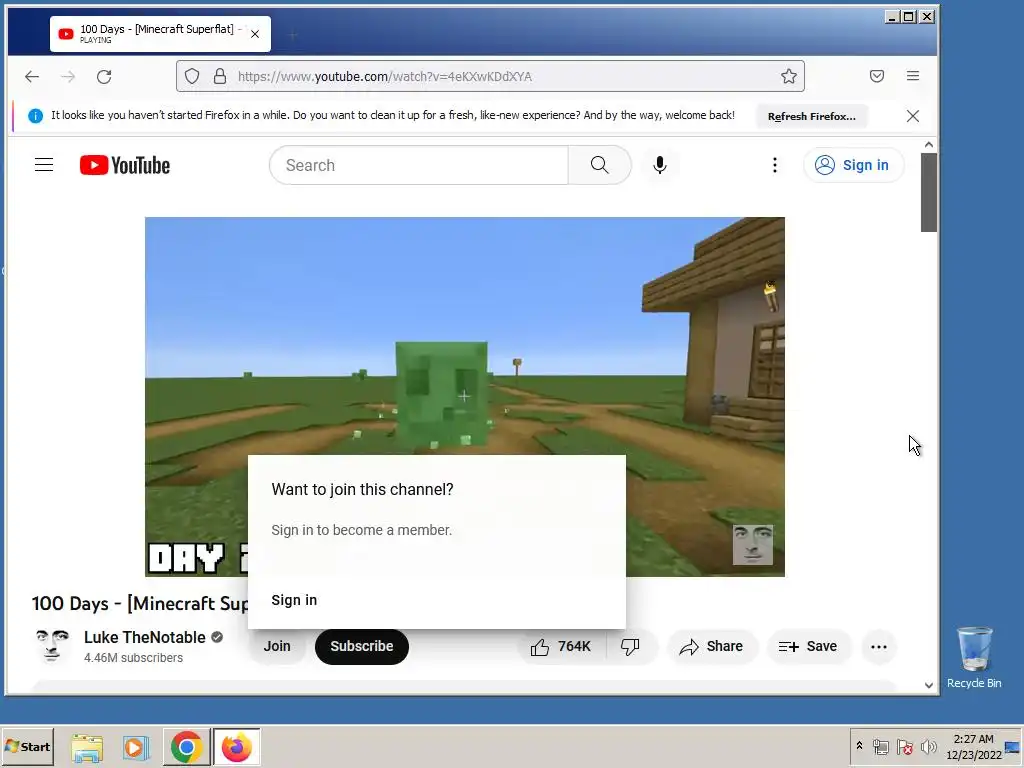This screenshot has width=1024, height=768.
Task: Open more actions three-dot menu by Save
Action: click(x=879, y=647)
